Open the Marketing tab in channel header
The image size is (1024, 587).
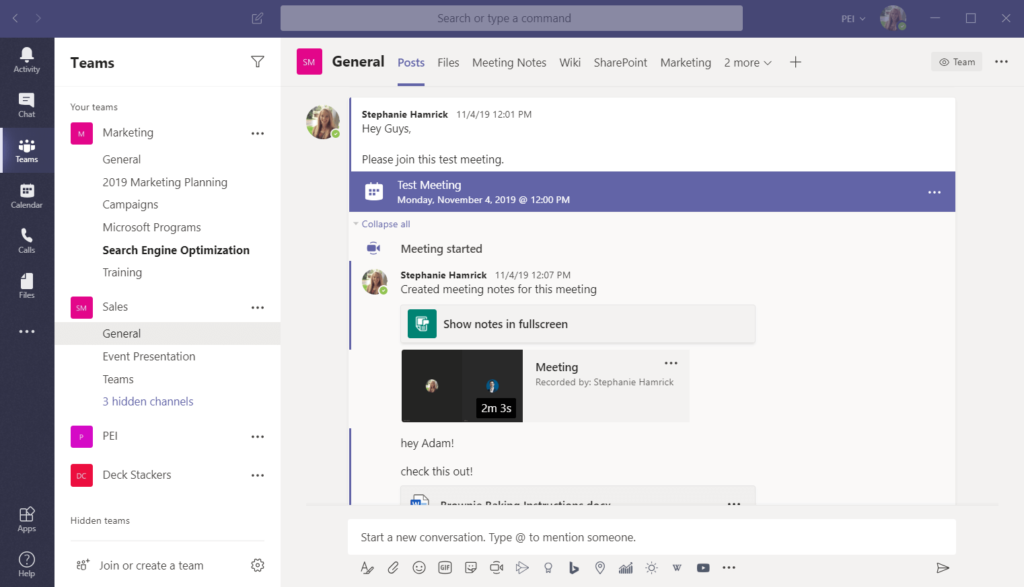point(685,63)
